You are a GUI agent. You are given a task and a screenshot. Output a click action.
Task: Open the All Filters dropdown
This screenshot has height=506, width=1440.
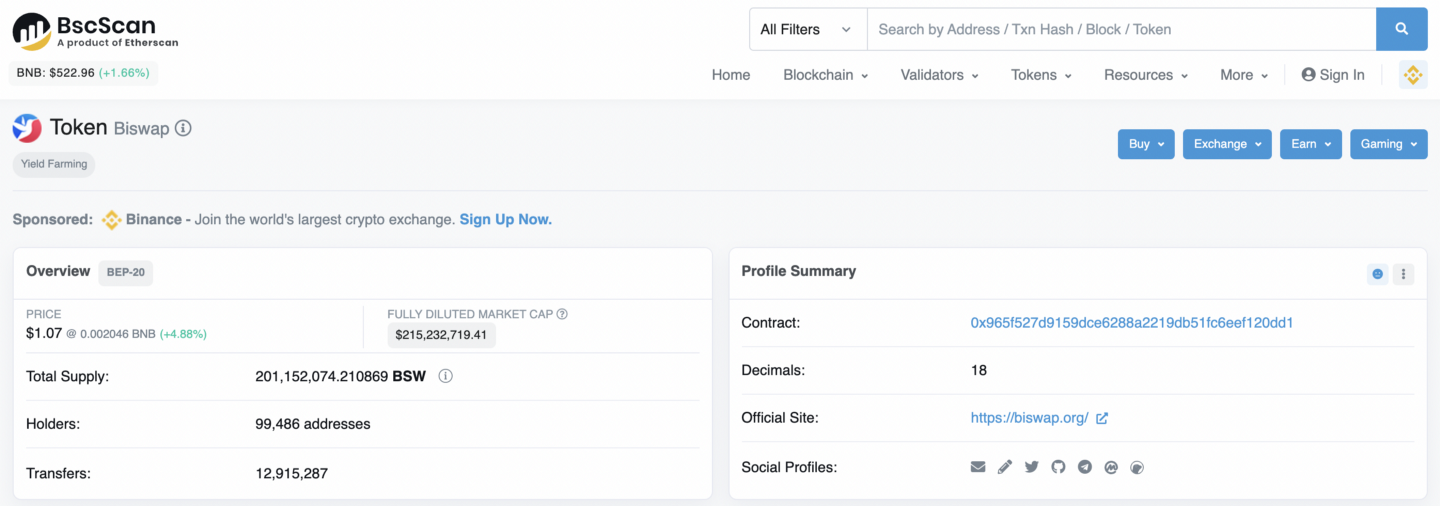(808, 29)
